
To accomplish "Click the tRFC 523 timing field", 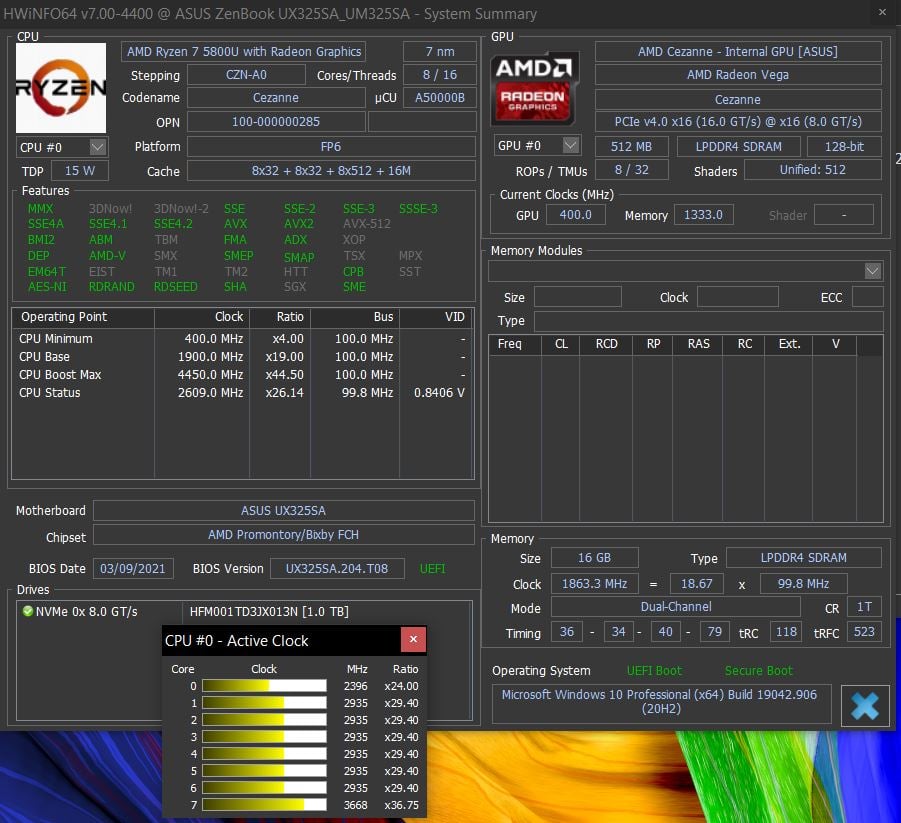I will click(x=864, y=632).
